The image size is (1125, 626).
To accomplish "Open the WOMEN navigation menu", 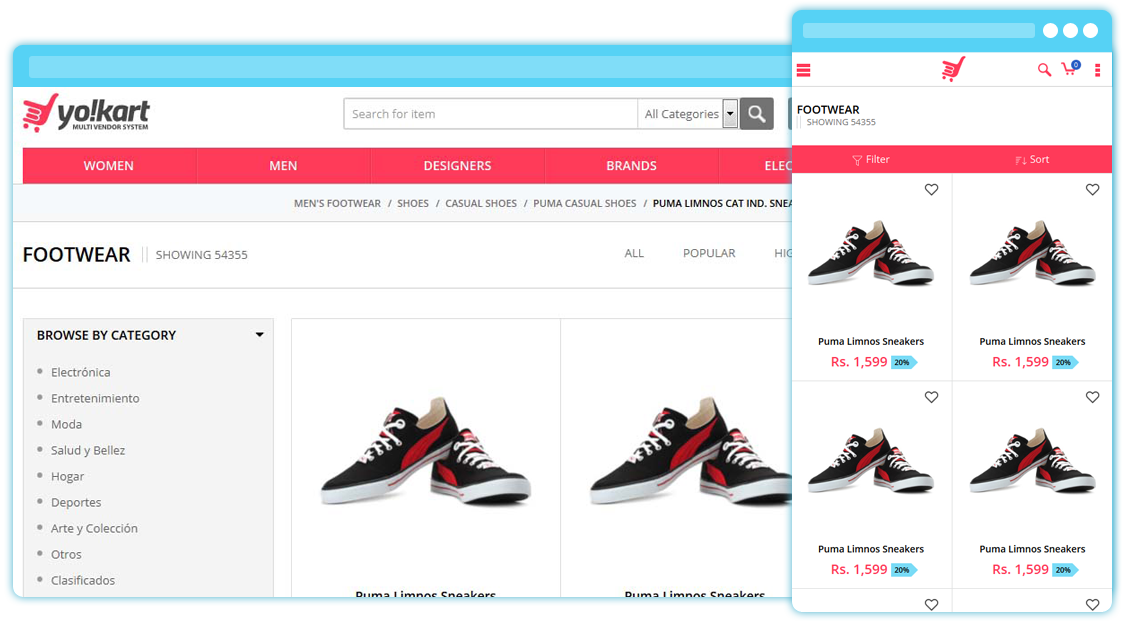I will coord(108,165).
